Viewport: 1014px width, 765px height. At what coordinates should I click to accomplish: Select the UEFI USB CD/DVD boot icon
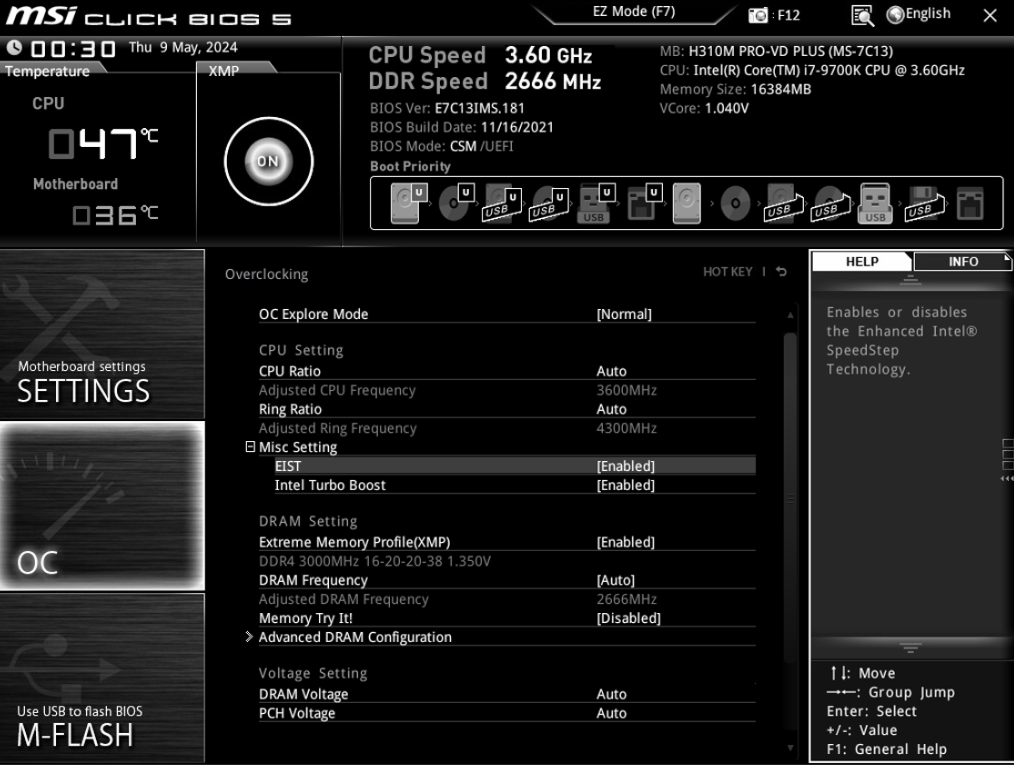(550, 204)
